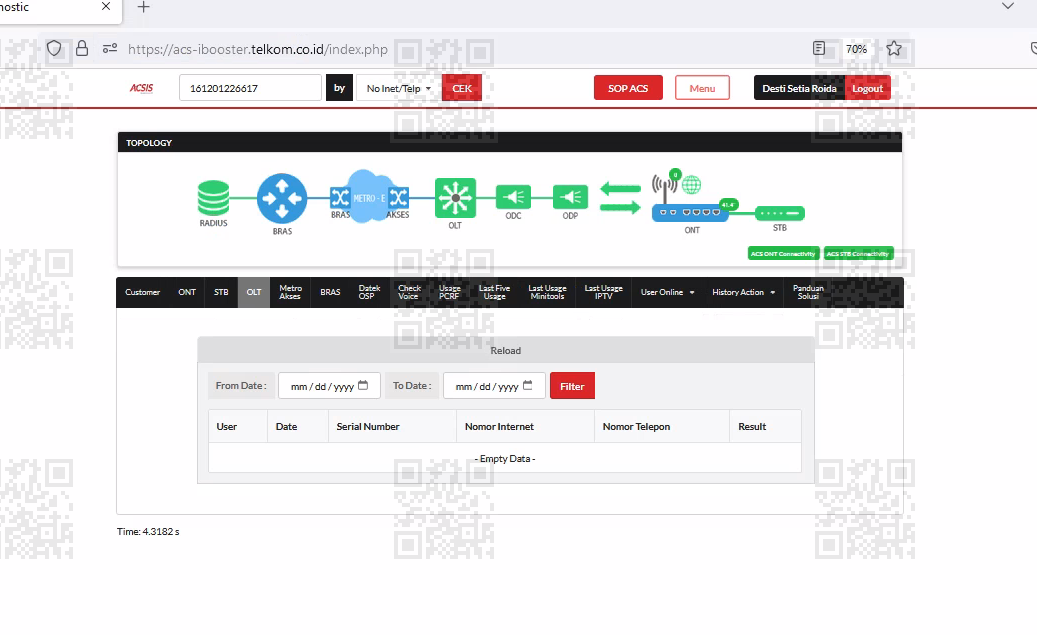Screen dimensions: 1037x635
Task: Open the No Inet/Telp dropdown
Action: [399, 88]
